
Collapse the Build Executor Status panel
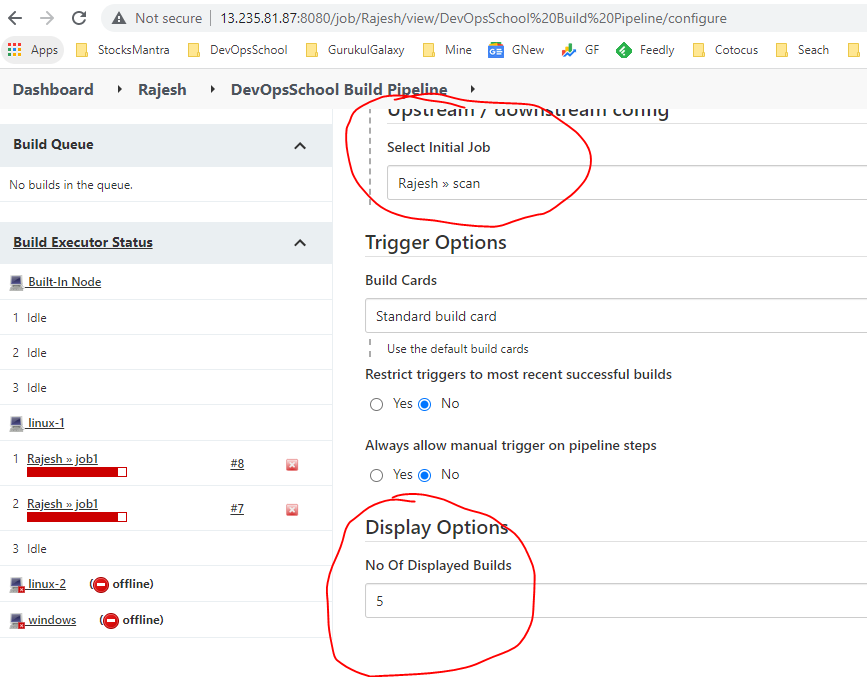point(300,243)
